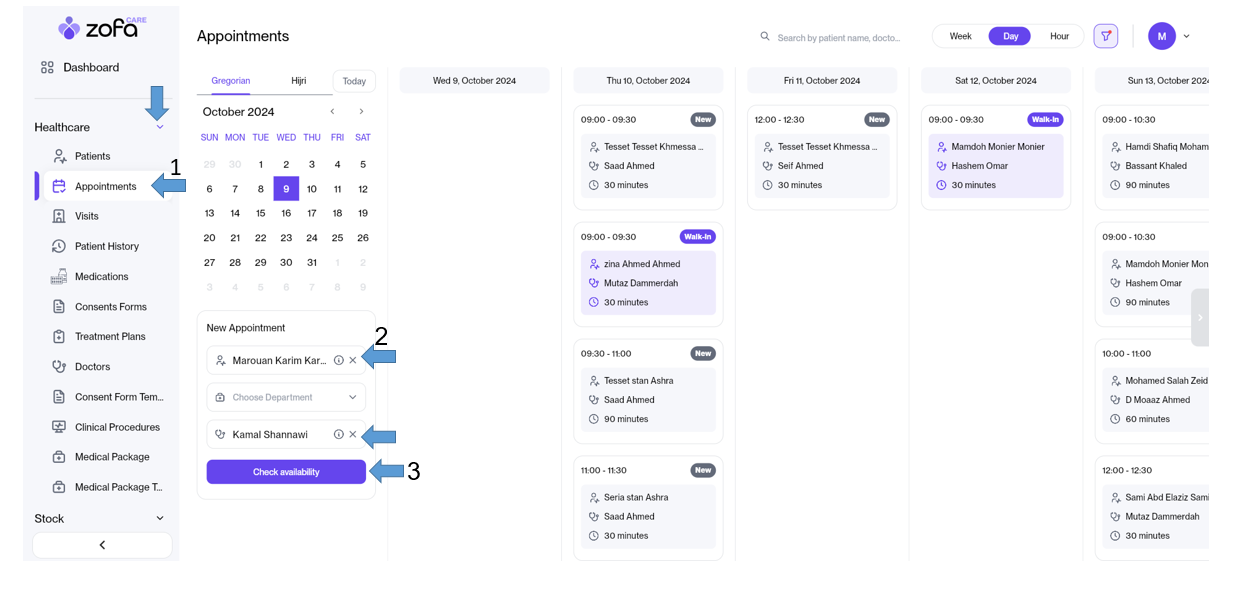The height and width of the screenshot is (605, 1237).
Task: Expand the Stock sidebar section
Action: tap(160, 518)
